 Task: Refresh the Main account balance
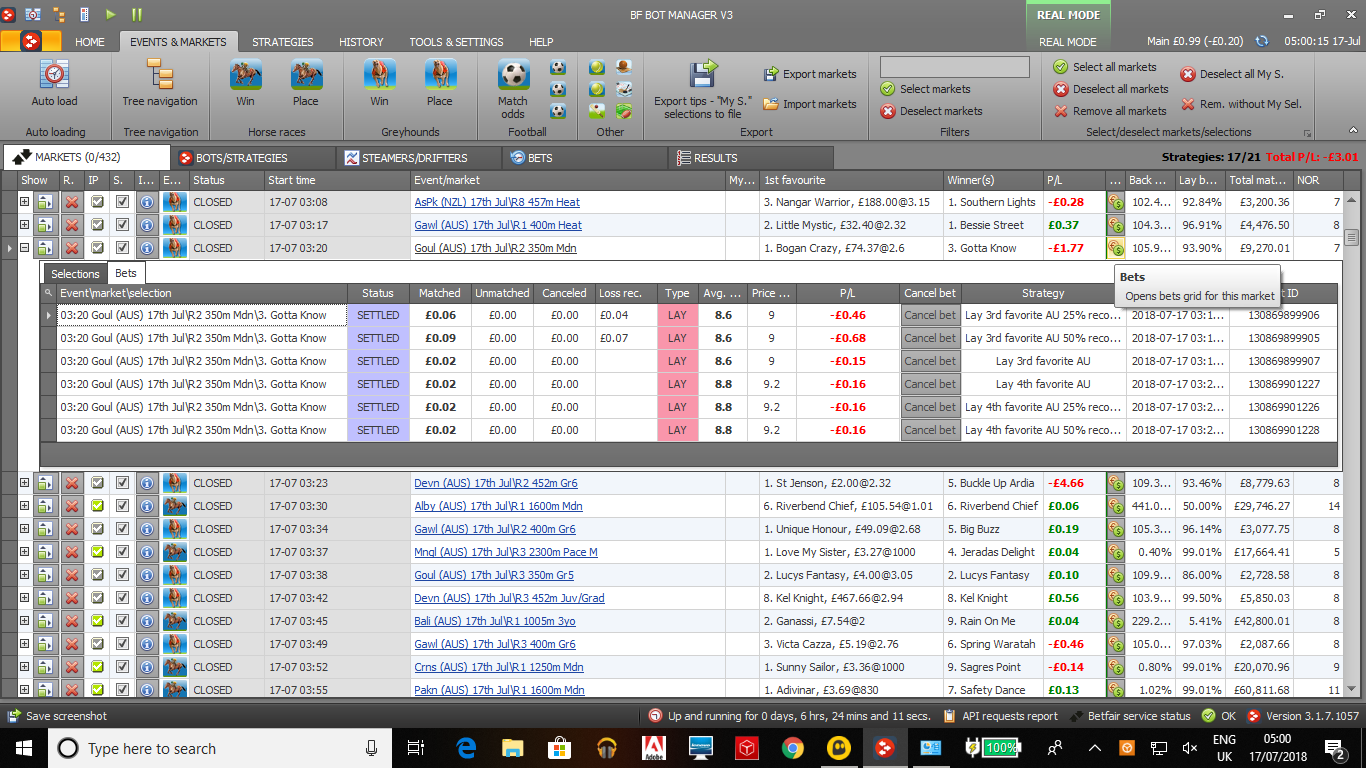[x=1262, y=41]
